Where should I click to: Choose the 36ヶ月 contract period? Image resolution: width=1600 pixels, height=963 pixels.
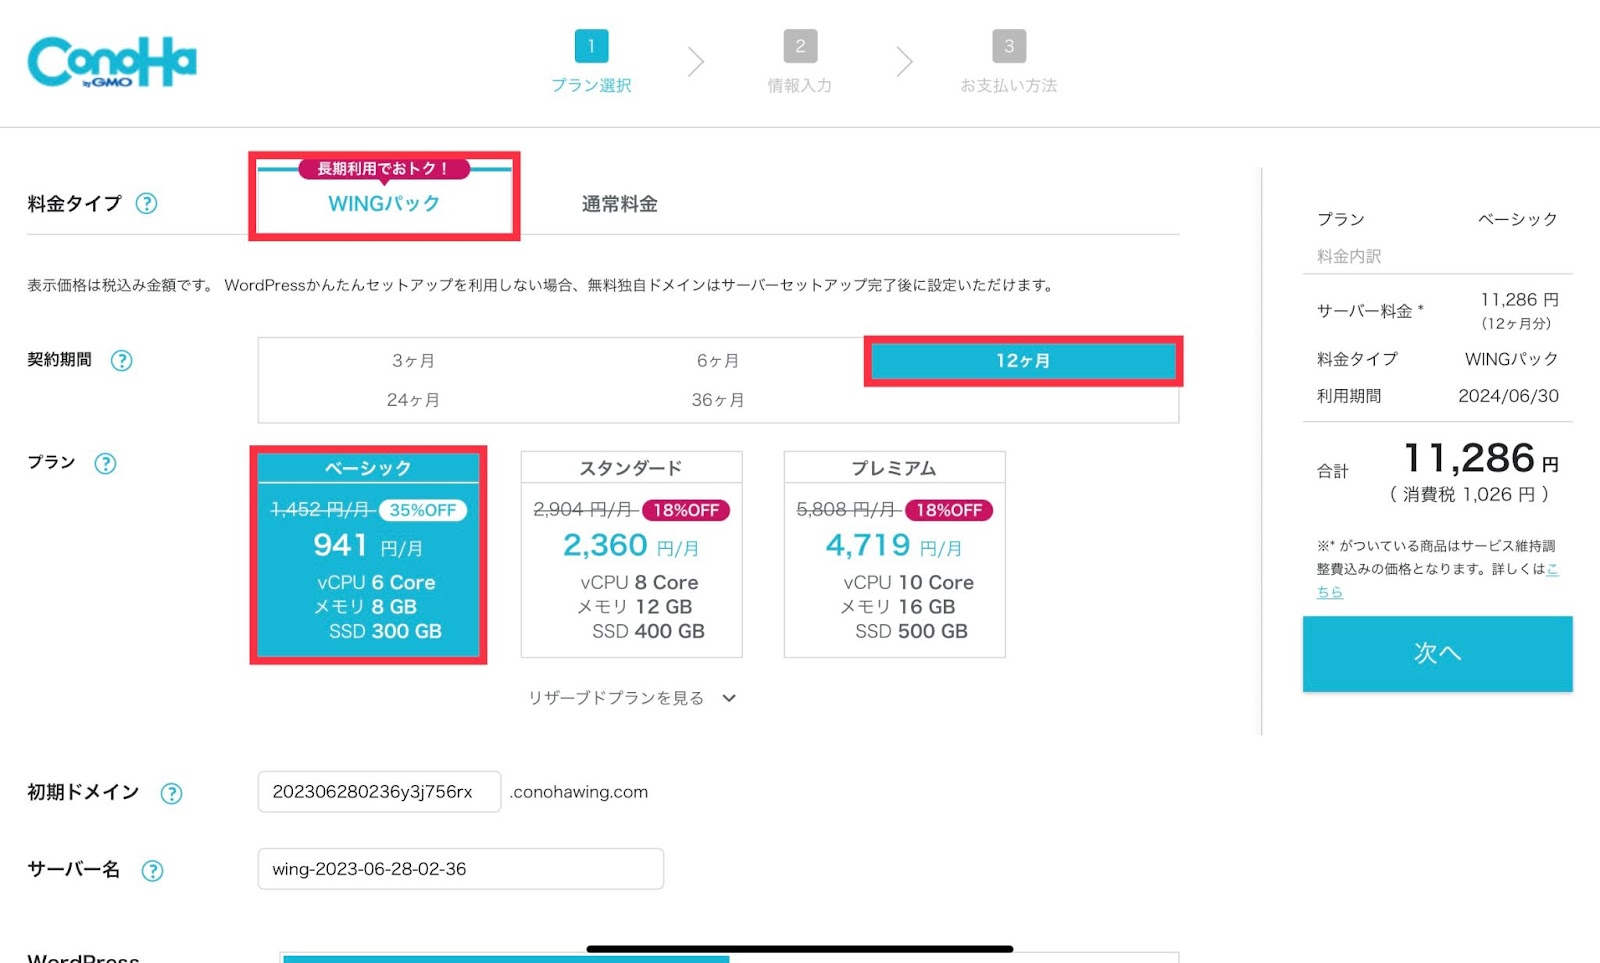coord(718,400)
